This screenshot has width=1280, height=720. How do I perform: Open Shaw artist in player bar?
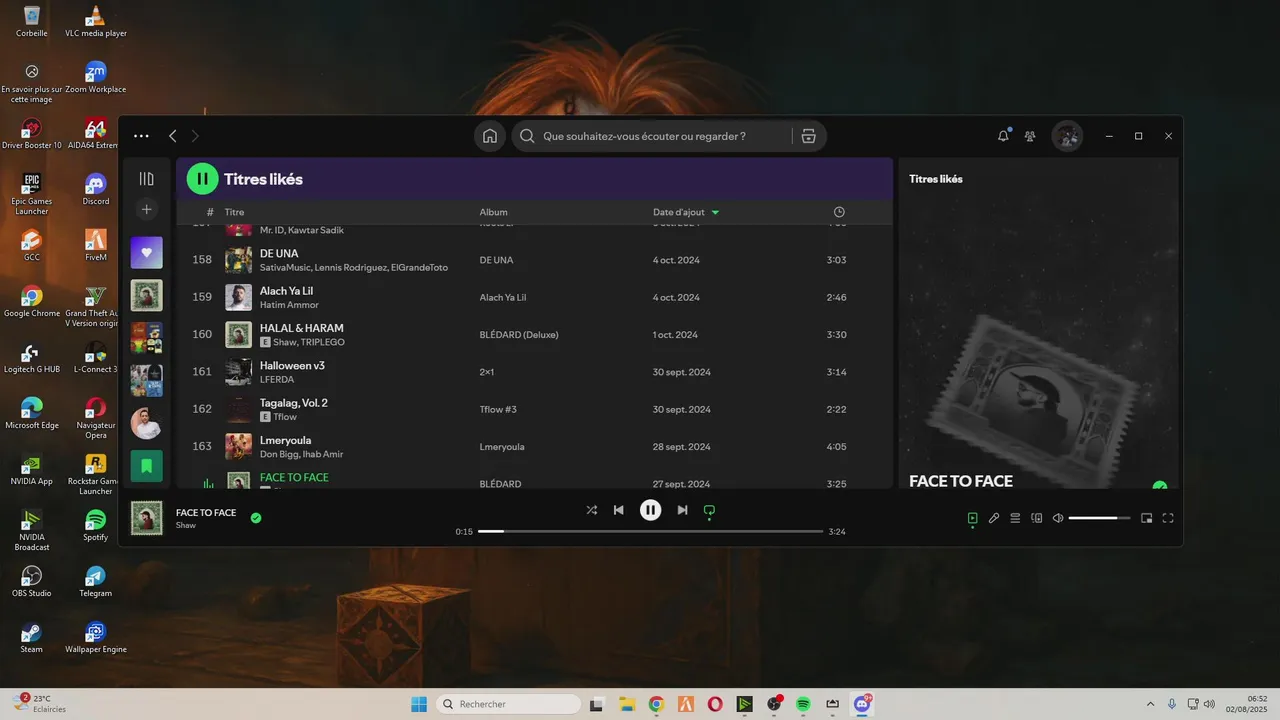tap(186, 525)
